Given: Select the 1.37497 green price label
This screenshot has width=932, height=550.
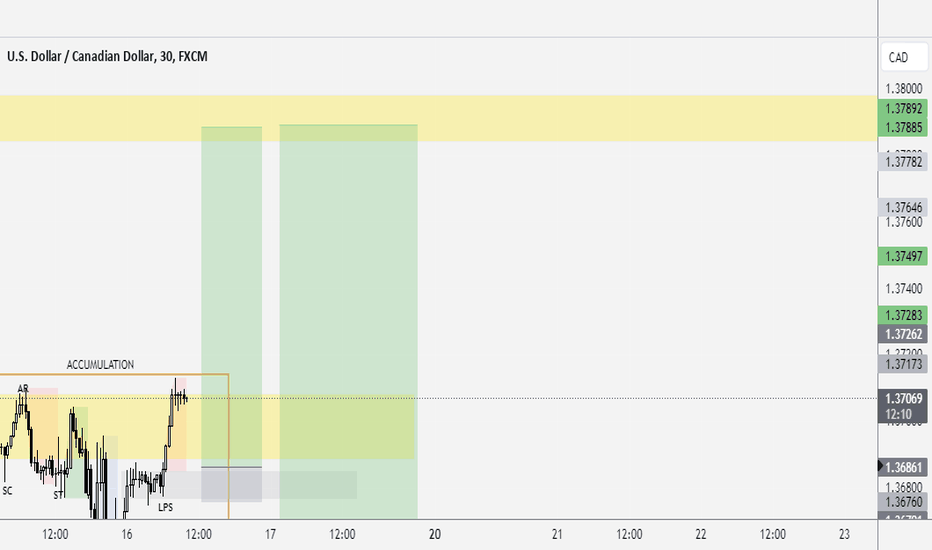Looking at the screenshot, I should pos(903,256).
